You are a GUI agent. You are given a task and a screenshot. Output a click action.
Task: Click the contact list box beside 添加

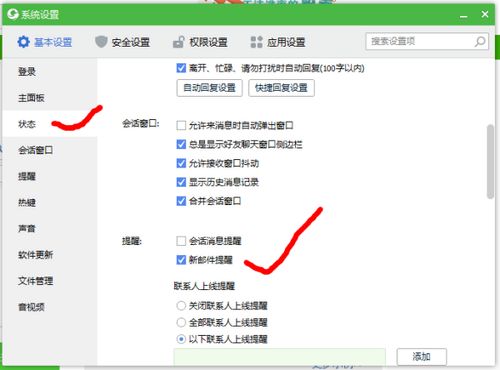pyautogui.click(x=279, y=357)
